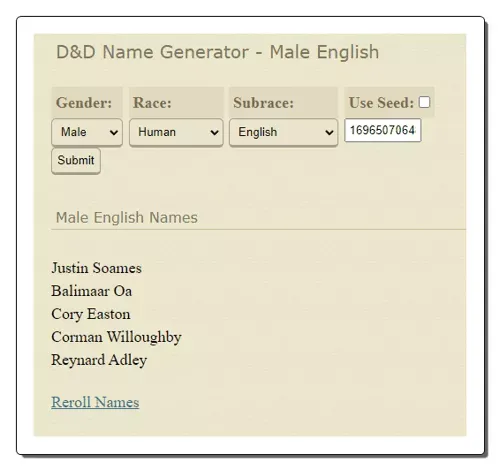This screenshot has width=500, height=470.
Task: Submit the name generator form
Action: 76,160
